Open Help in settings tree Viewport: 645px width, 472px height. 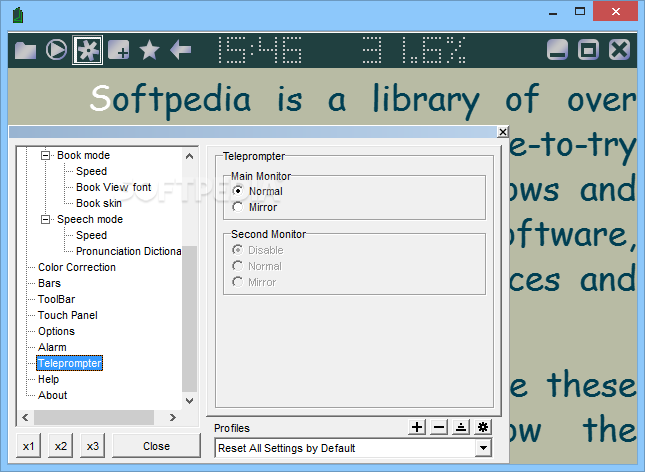tap(49, 379)
